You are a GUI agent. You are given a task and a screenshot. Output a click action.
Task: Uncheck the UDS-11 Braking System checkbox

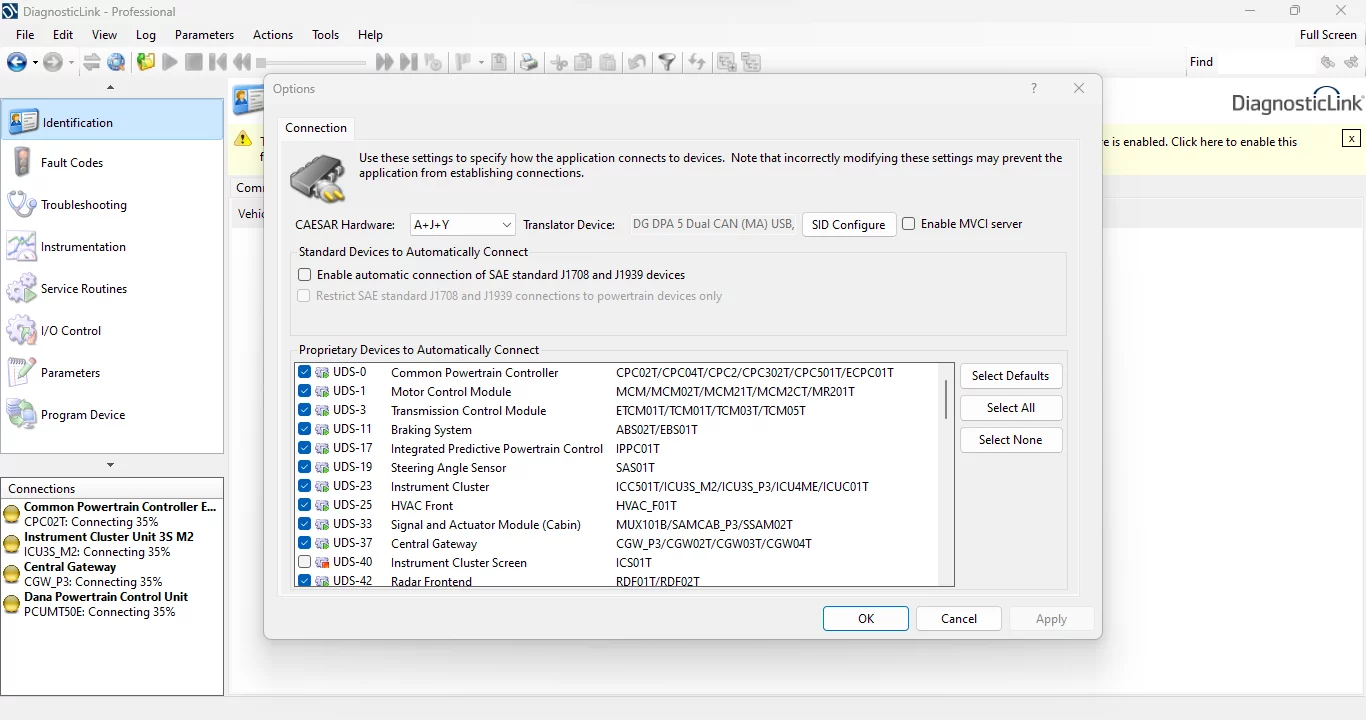[305, 430]
